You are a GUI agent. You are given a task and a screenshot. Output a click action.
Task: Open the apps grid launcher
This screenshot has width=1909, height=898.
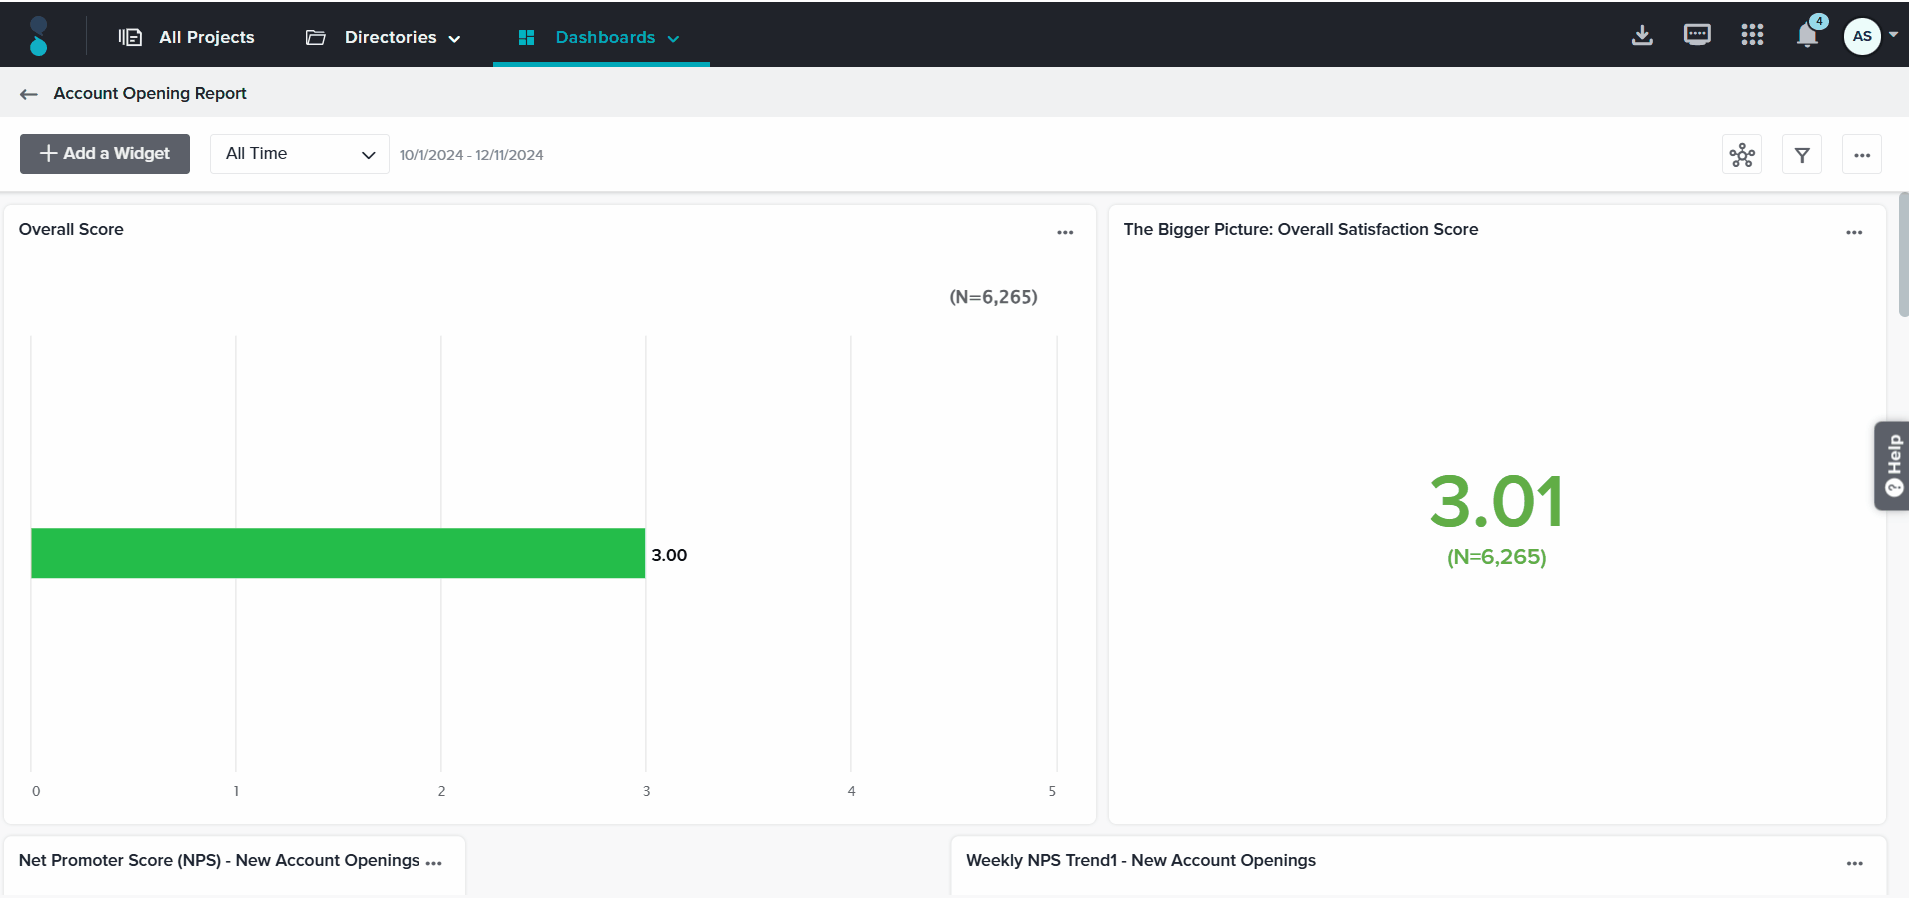(x=1752, y=36)
